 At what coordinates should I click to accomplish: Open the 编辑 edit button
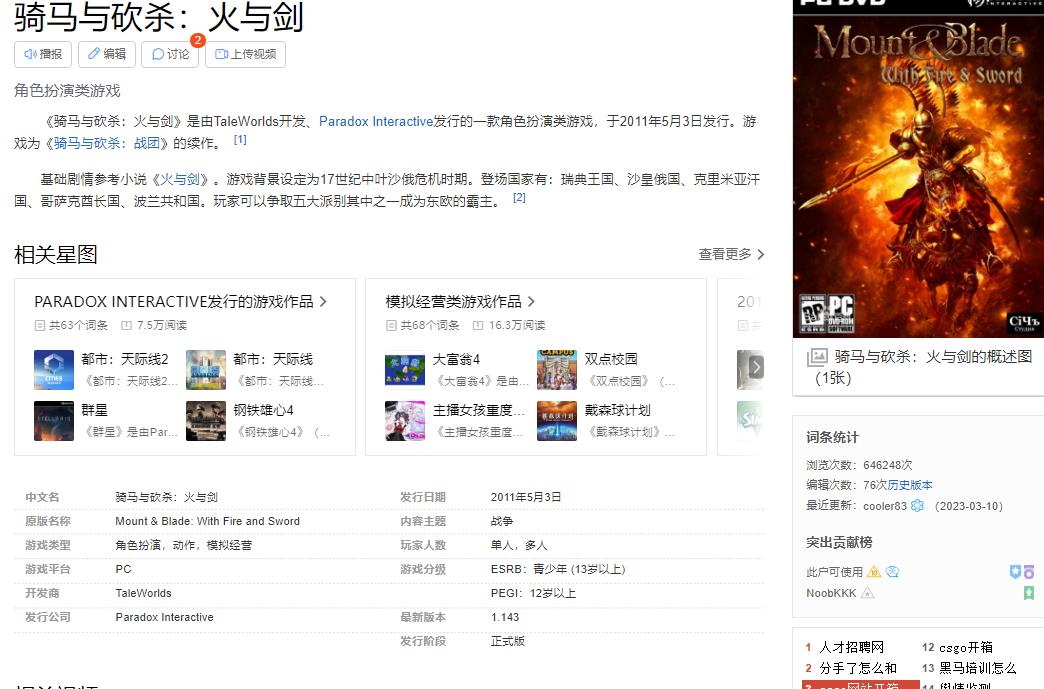point(107,54)
